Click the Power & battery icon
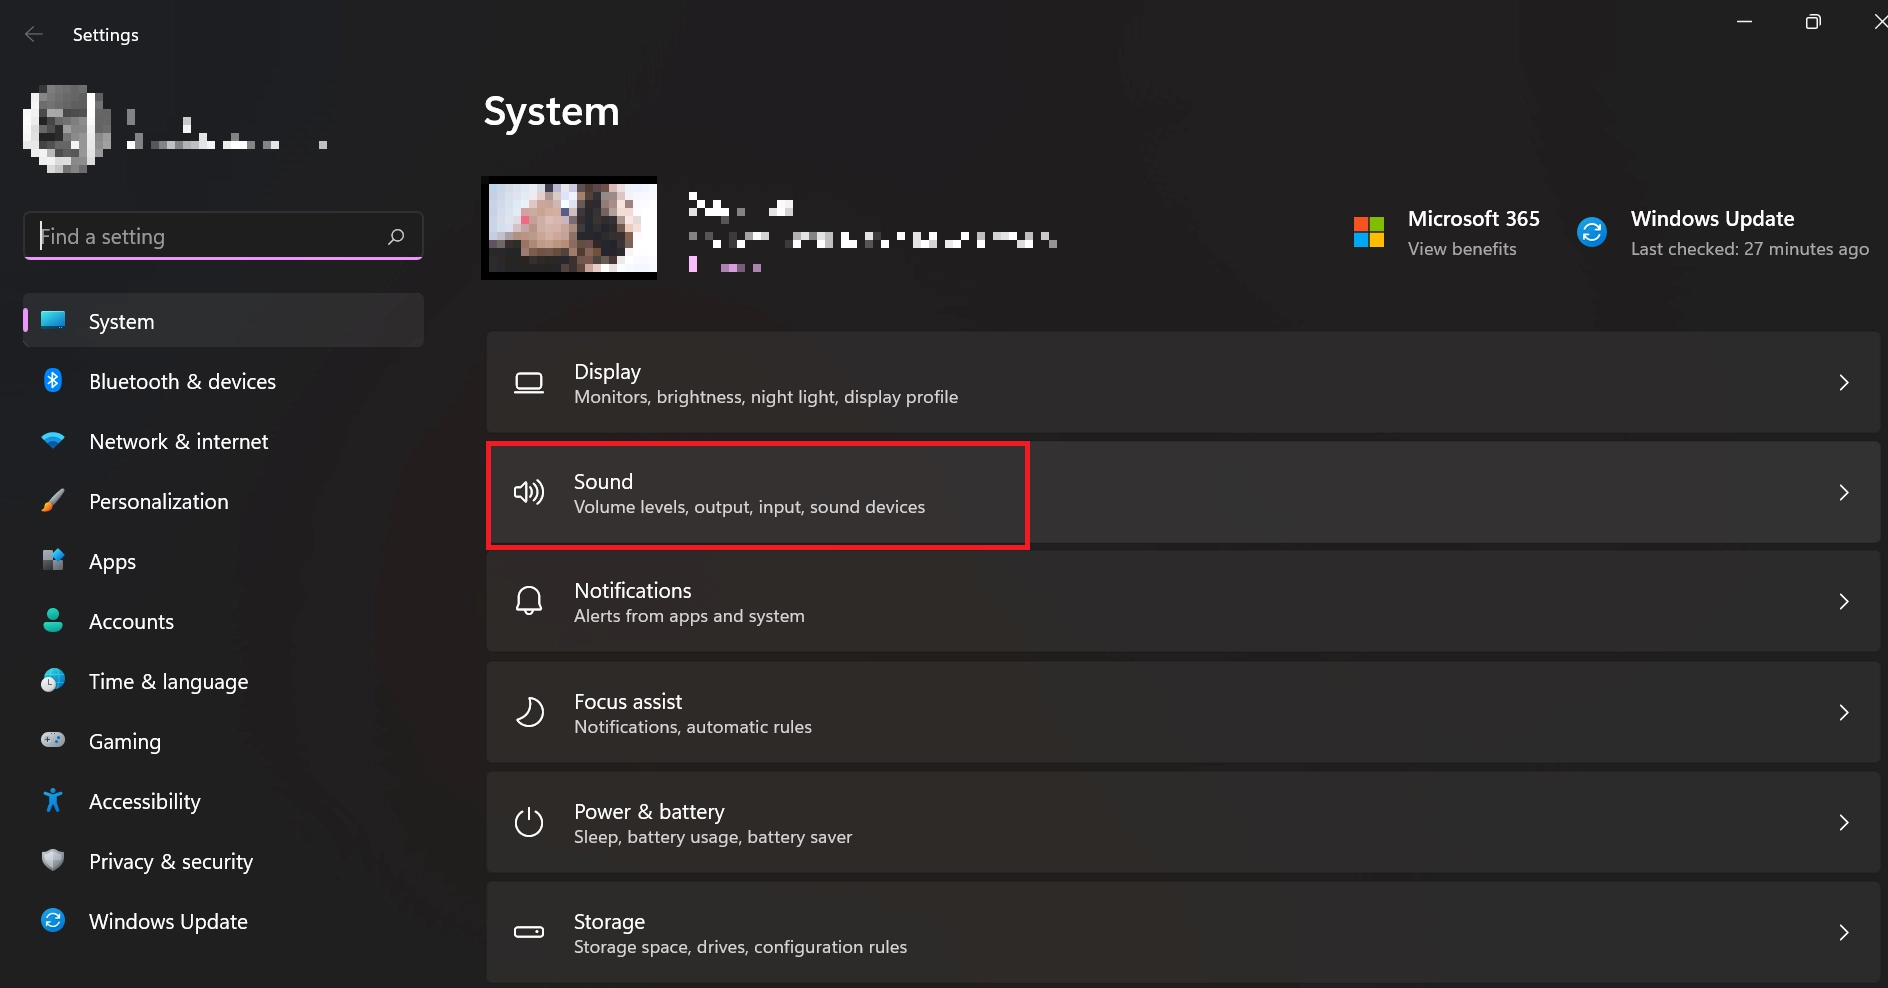Image resolution: width=1888 pixels, height=988 pixels. (x=529, y=822)
